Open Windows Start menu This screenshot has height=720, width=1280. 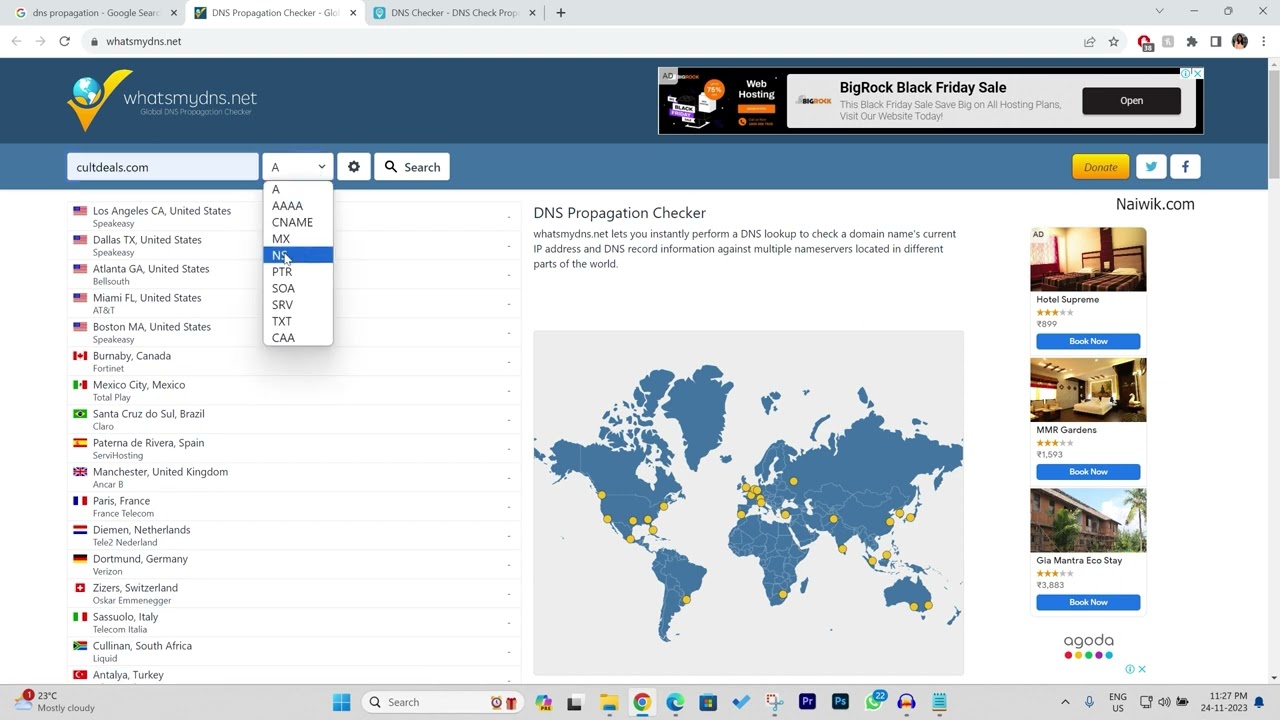tap(341, 702)
